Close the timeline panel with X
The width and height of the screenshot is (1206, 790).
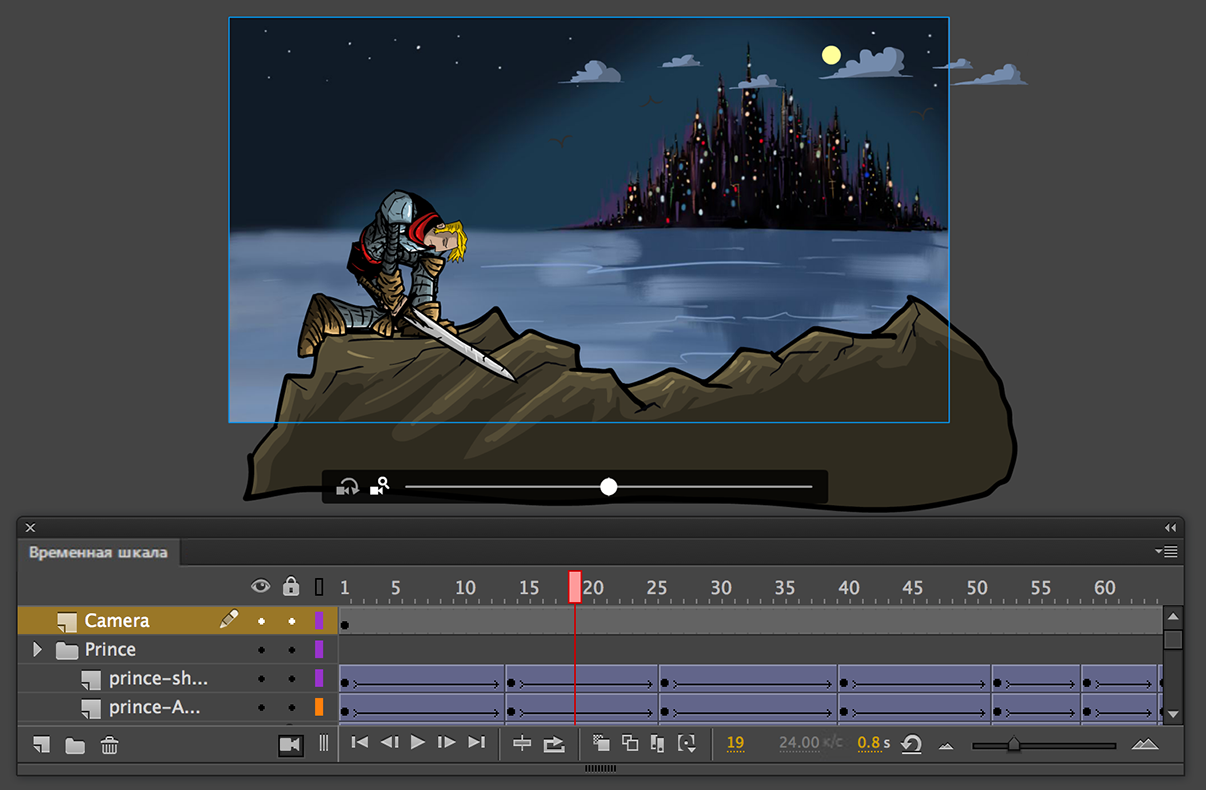(30, 527)
